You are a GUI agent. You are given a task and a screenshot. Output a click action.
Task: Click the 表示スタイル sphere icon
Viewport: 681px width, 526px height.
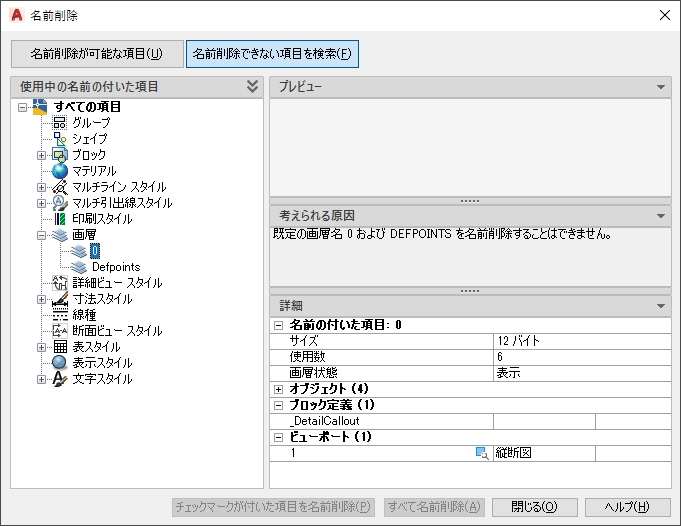59,362
